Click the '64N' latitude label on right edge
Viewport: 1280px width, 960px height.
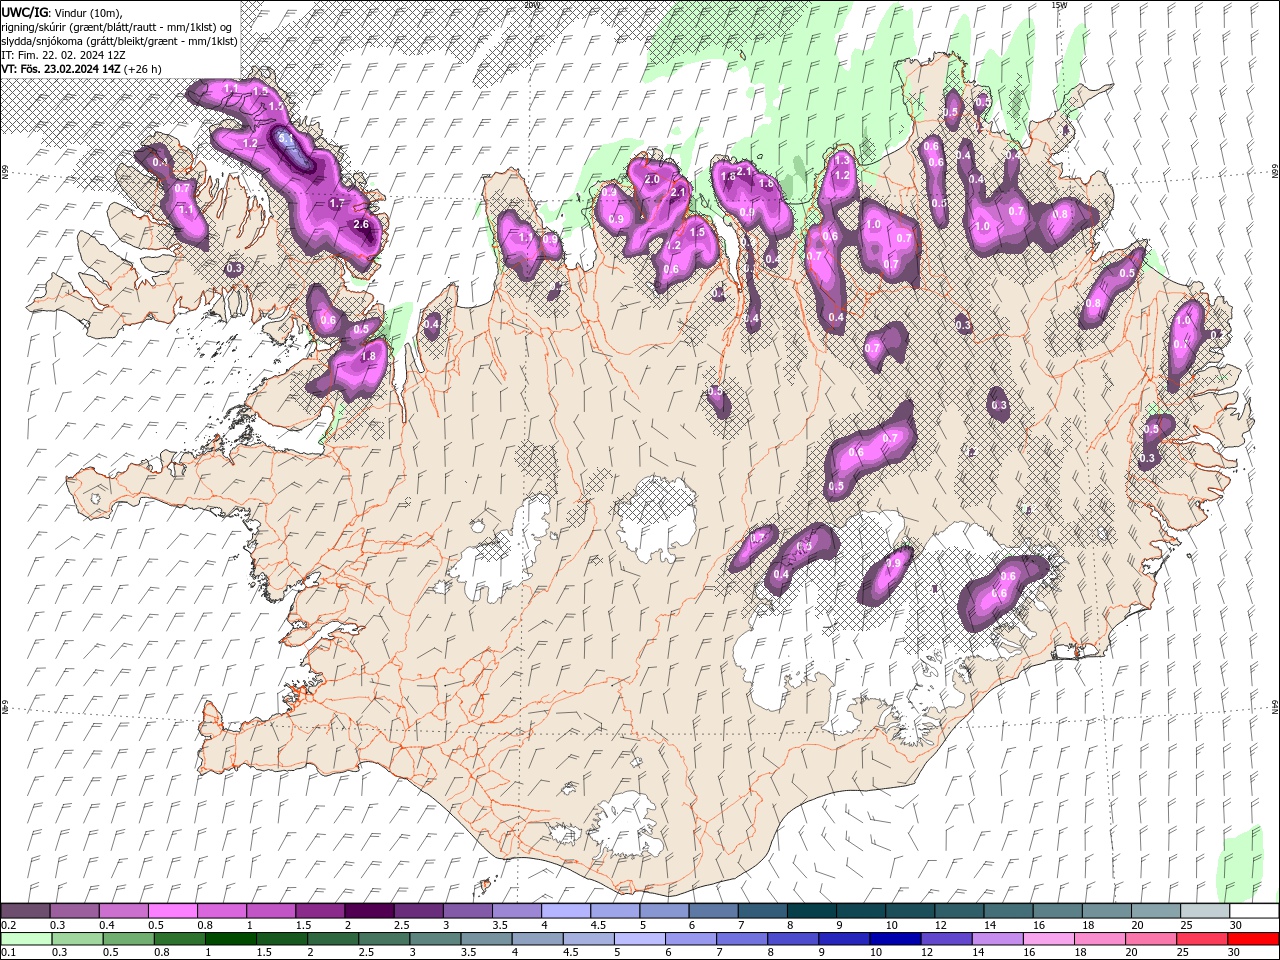pos(1275,706)
